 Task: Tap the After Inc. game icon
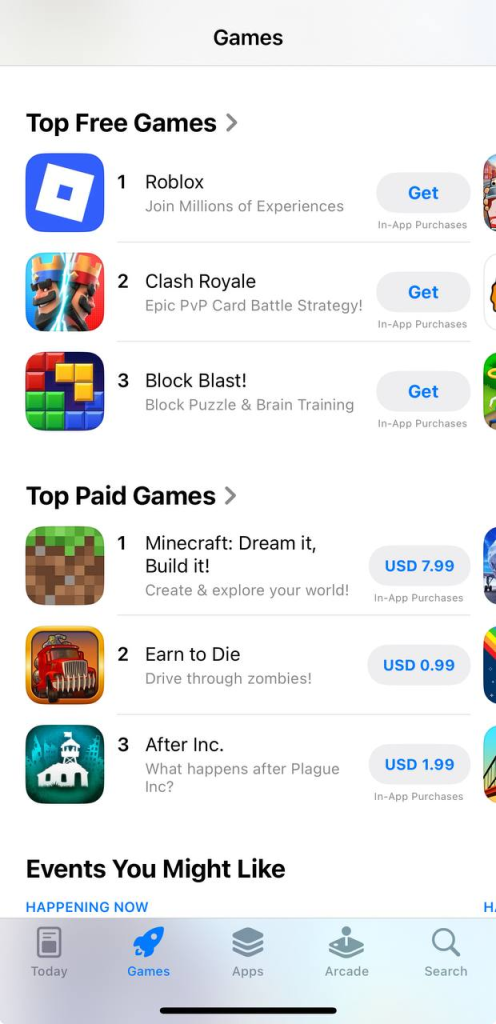coord(65,764)
